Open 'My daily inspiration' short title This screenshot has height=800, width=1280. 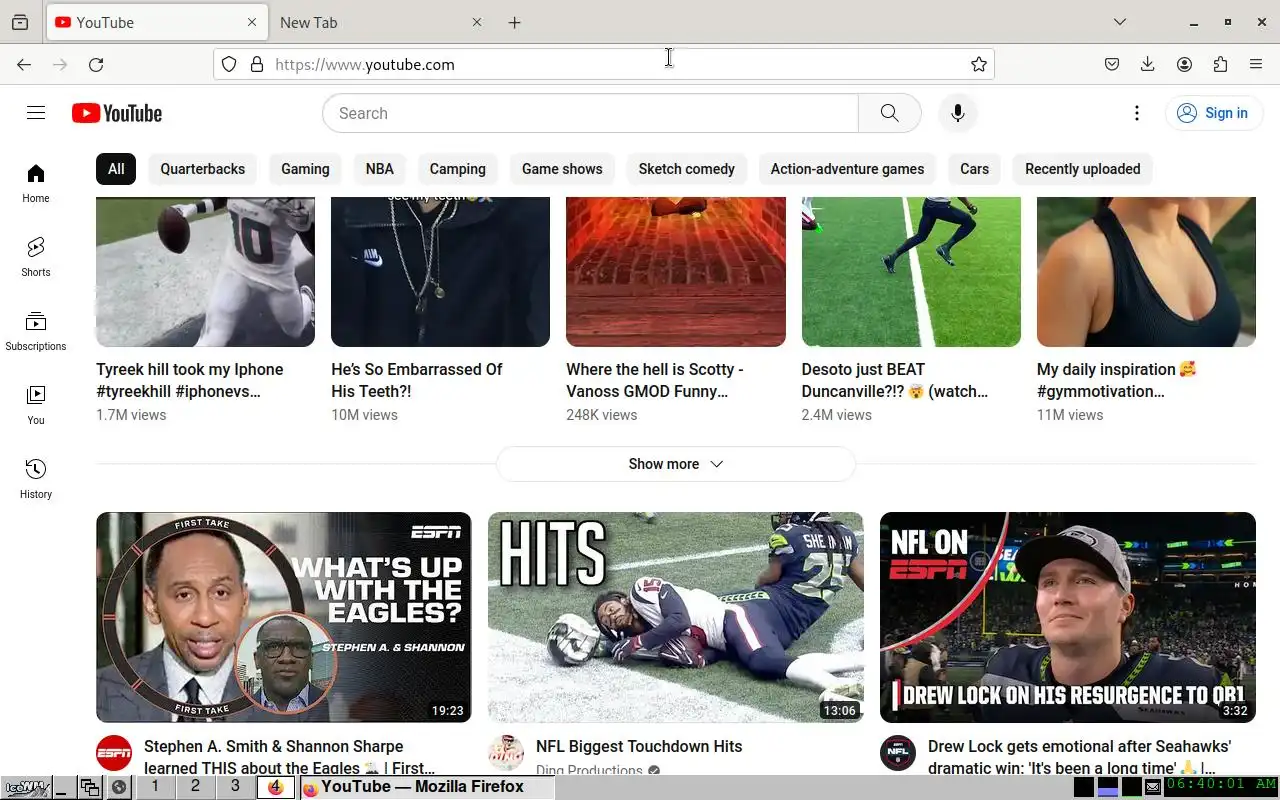(x=1117, y=380)
